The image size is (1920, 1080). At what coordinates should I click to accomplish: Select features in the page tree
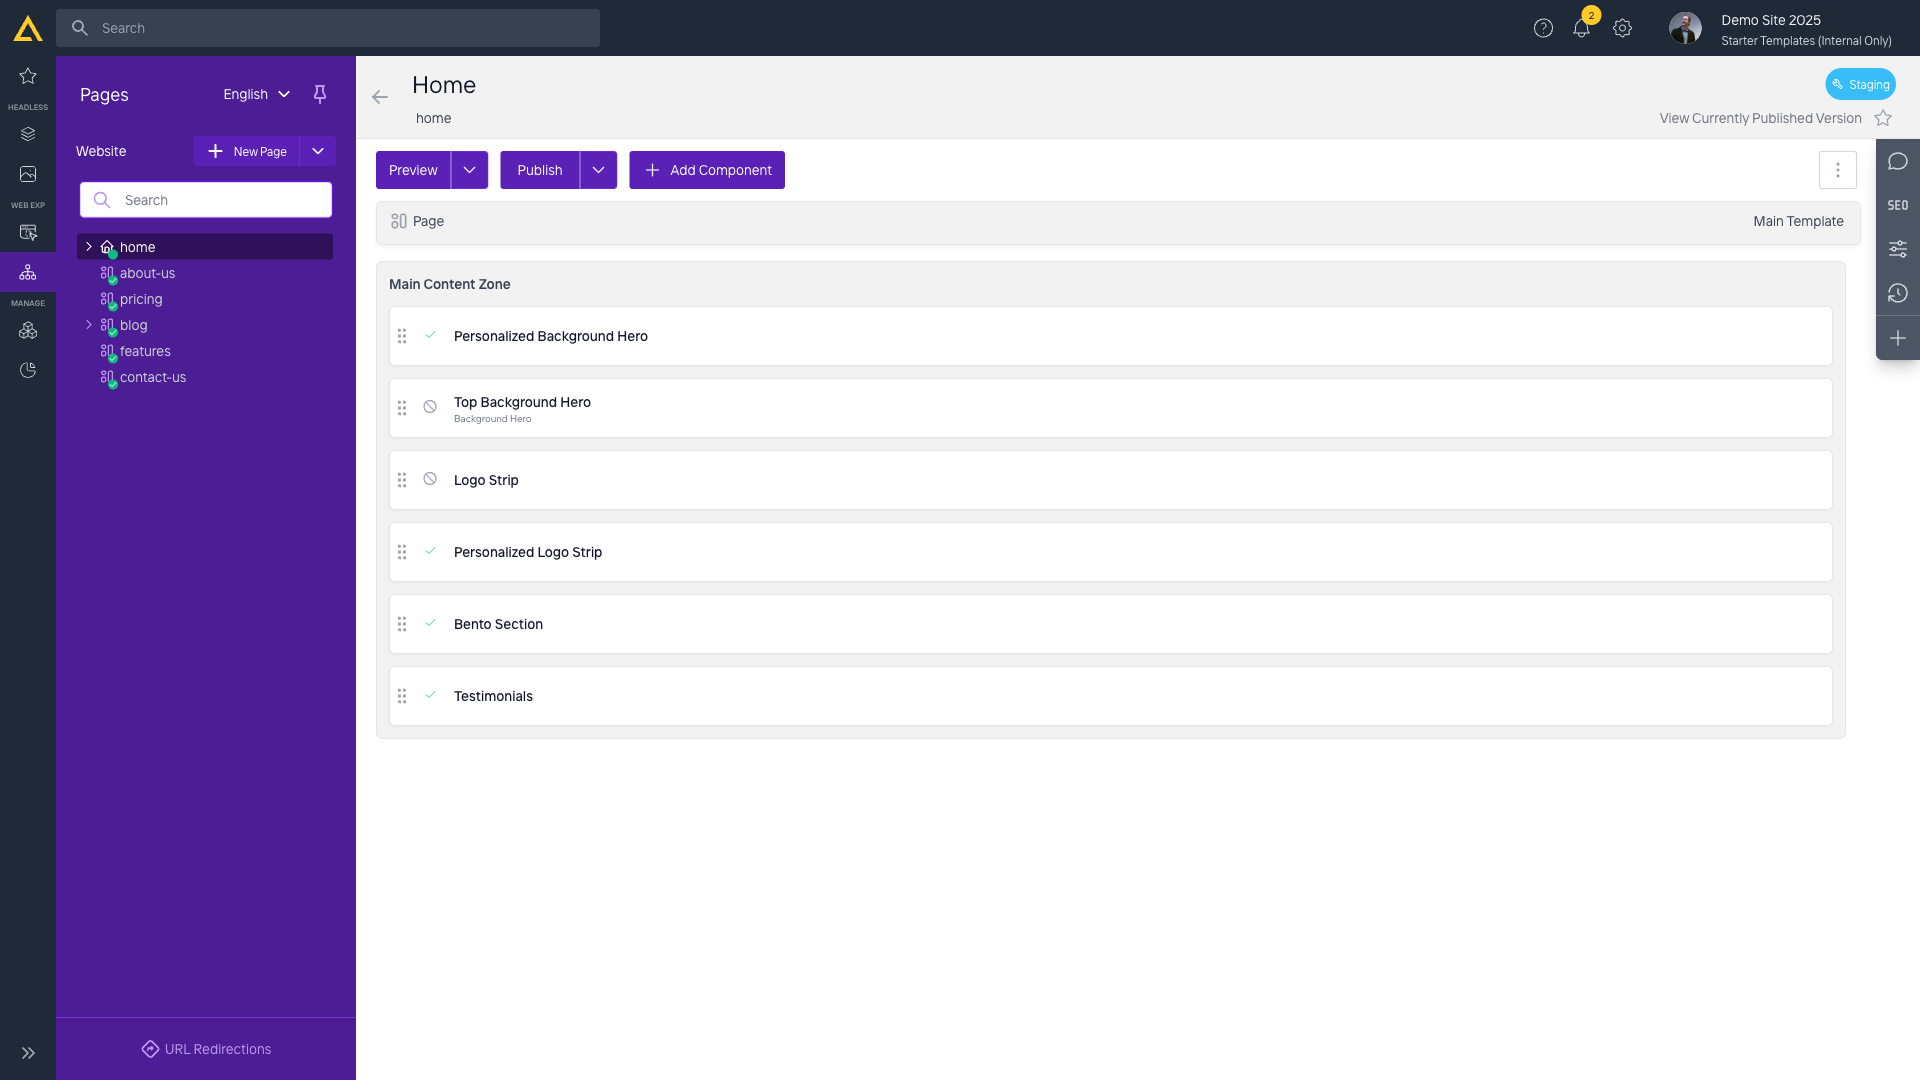pos(145,351)
